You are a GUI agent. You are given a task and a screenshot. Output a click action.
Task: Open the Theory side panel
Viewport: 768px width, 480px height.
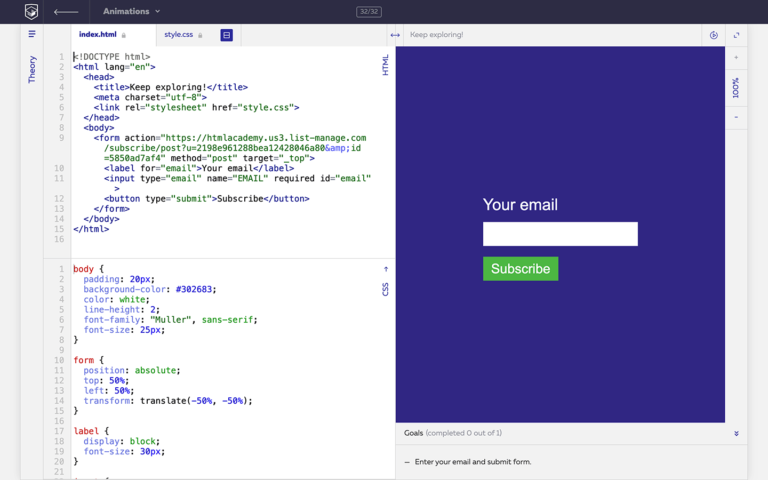pyautogui.click(x=32, y=69)
